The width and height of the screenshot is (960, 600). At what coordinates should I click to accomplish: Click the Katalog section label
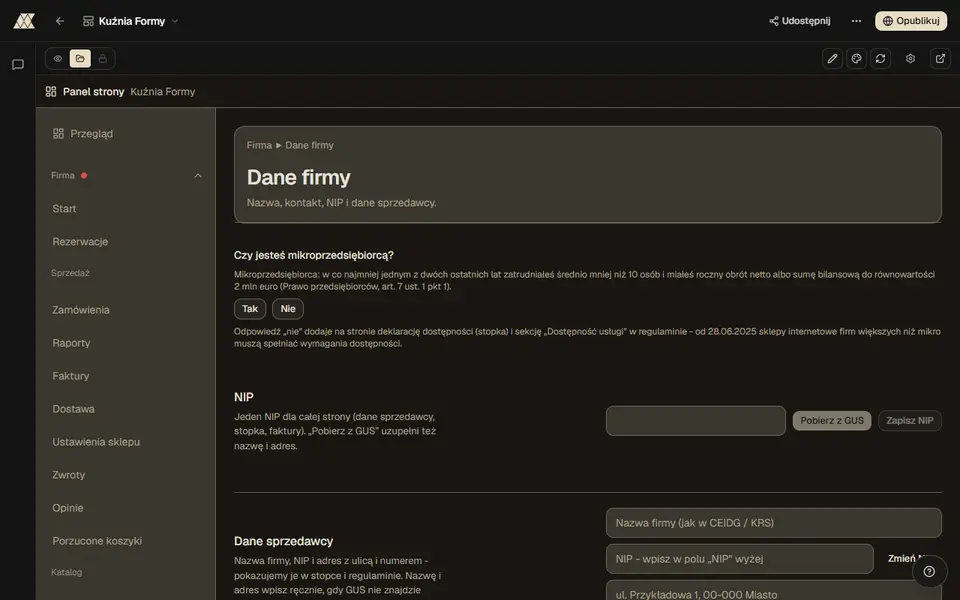tap(67, 572)
